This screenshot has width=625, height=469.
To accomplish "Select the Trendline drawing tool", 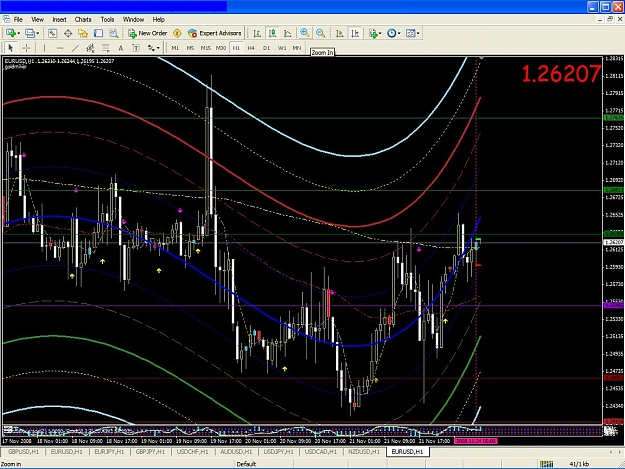I will point(75,48).
